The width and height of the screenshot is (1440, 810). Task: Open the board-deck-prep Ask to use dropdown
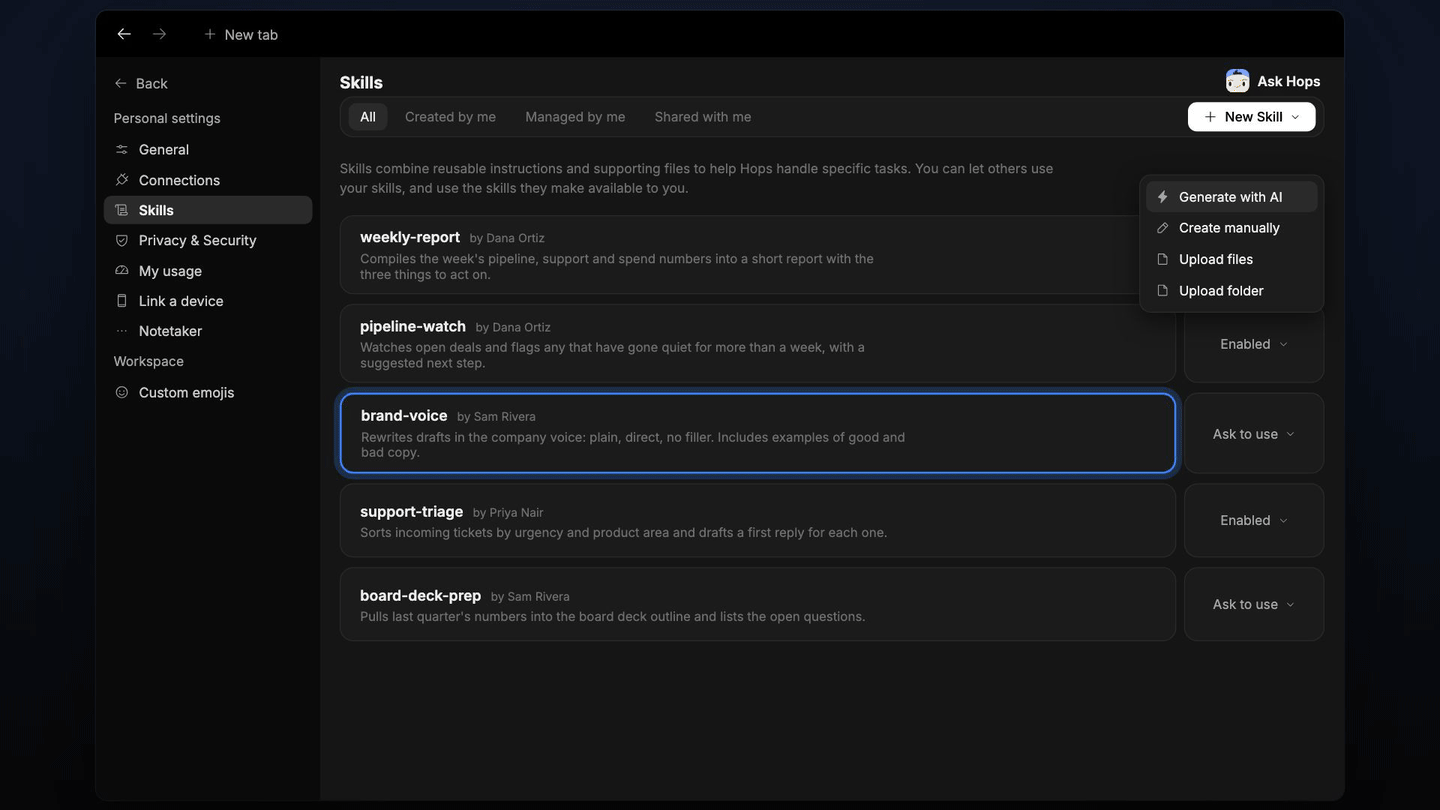1254,604
